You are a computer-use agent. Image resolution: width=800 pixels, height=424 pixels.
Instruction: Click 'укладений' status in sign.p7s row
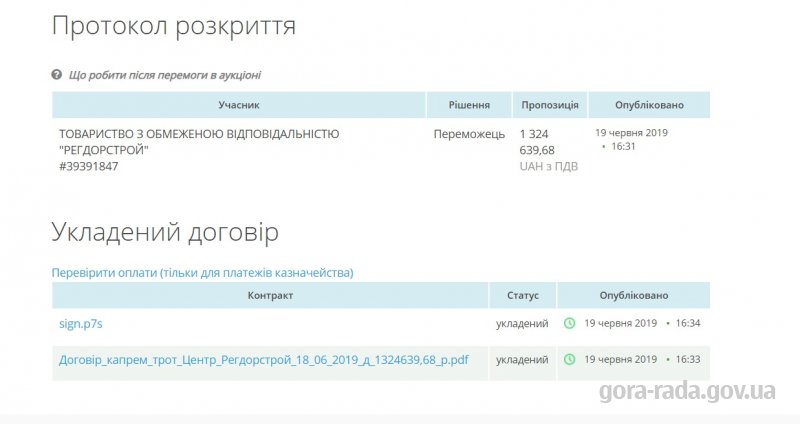click(522, 323)
